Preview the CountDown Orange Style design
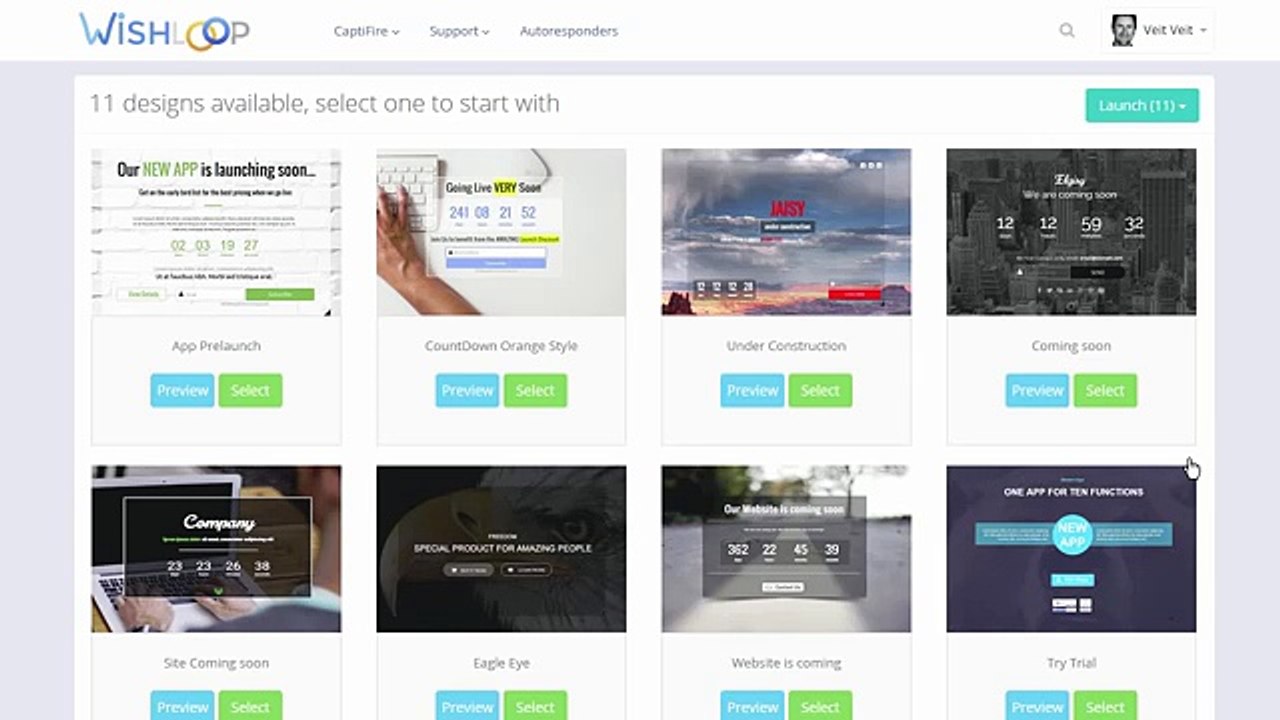1280x720 pixels. [x=468, y=390]
